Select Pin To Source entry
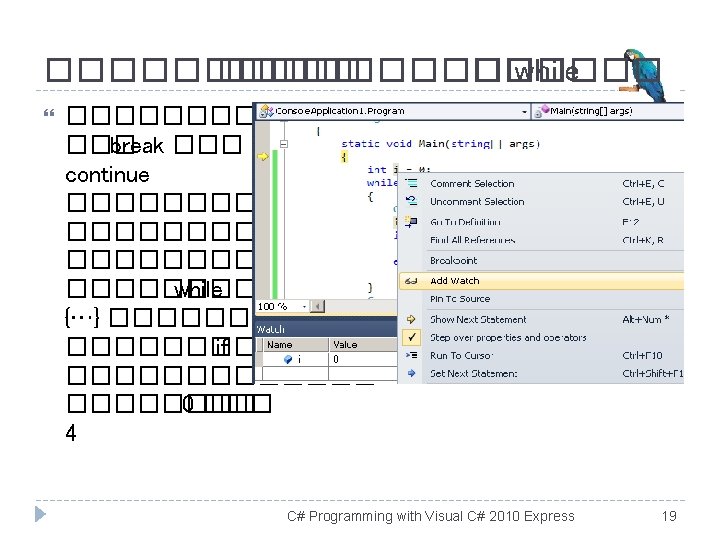Screen dimensions: 720x540 [x=542, y=299]
